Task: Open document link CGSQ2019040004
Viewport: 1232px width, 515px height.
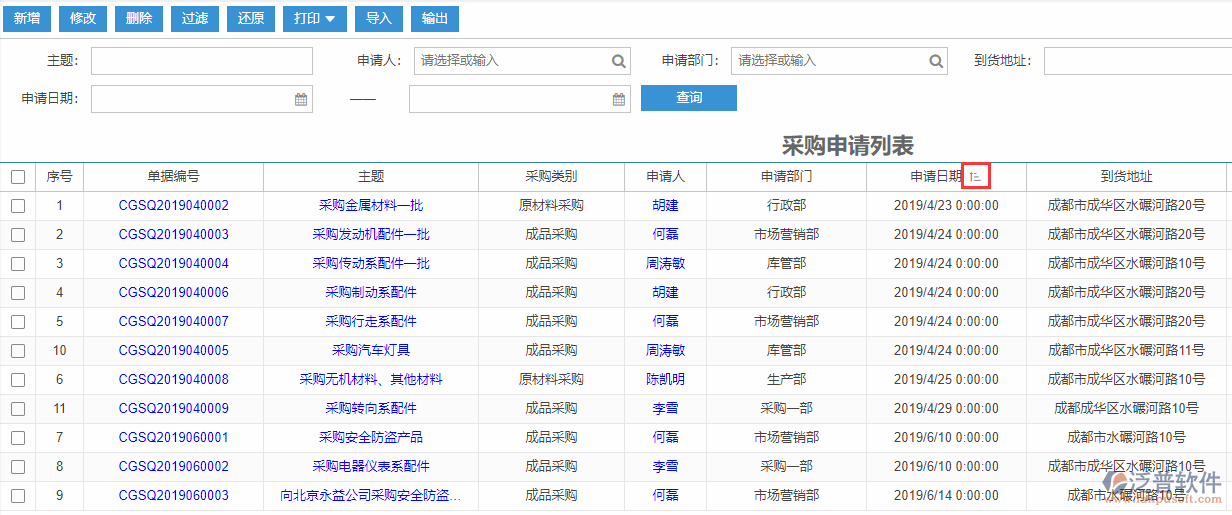Action: tap(174, 264)
